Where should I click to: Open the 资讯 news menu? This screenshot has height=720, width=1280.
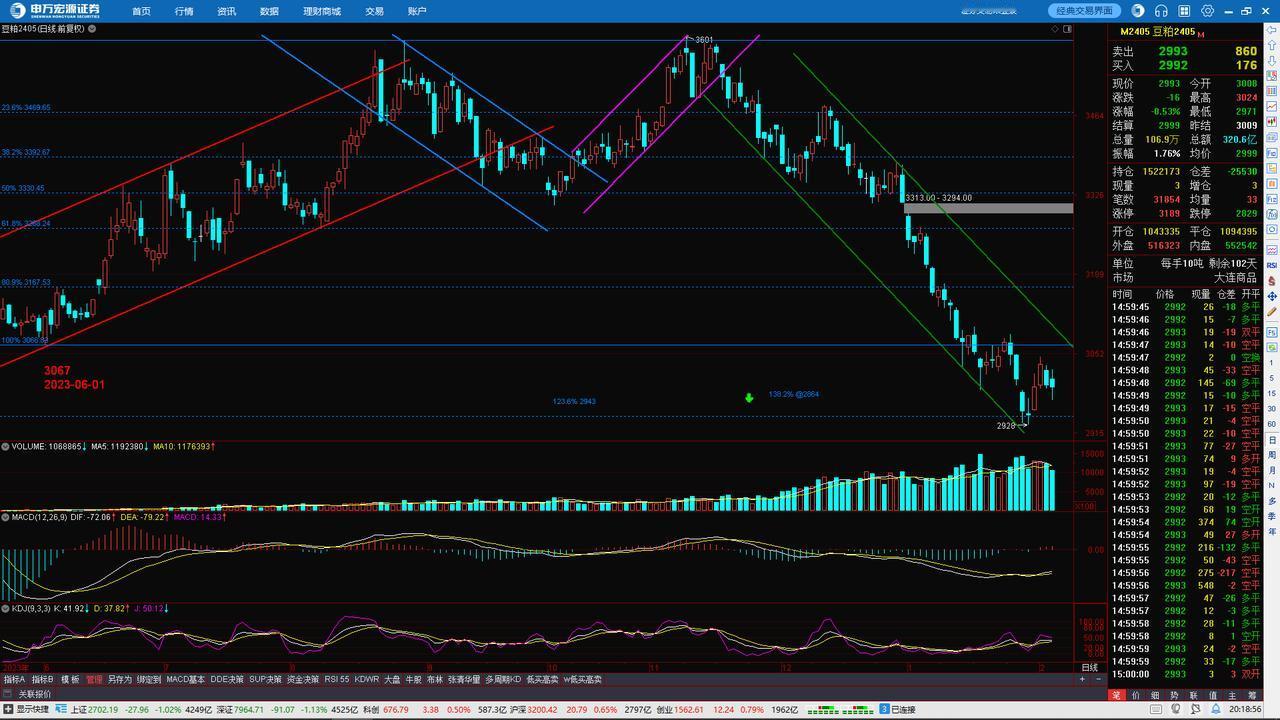coord(227,11)
